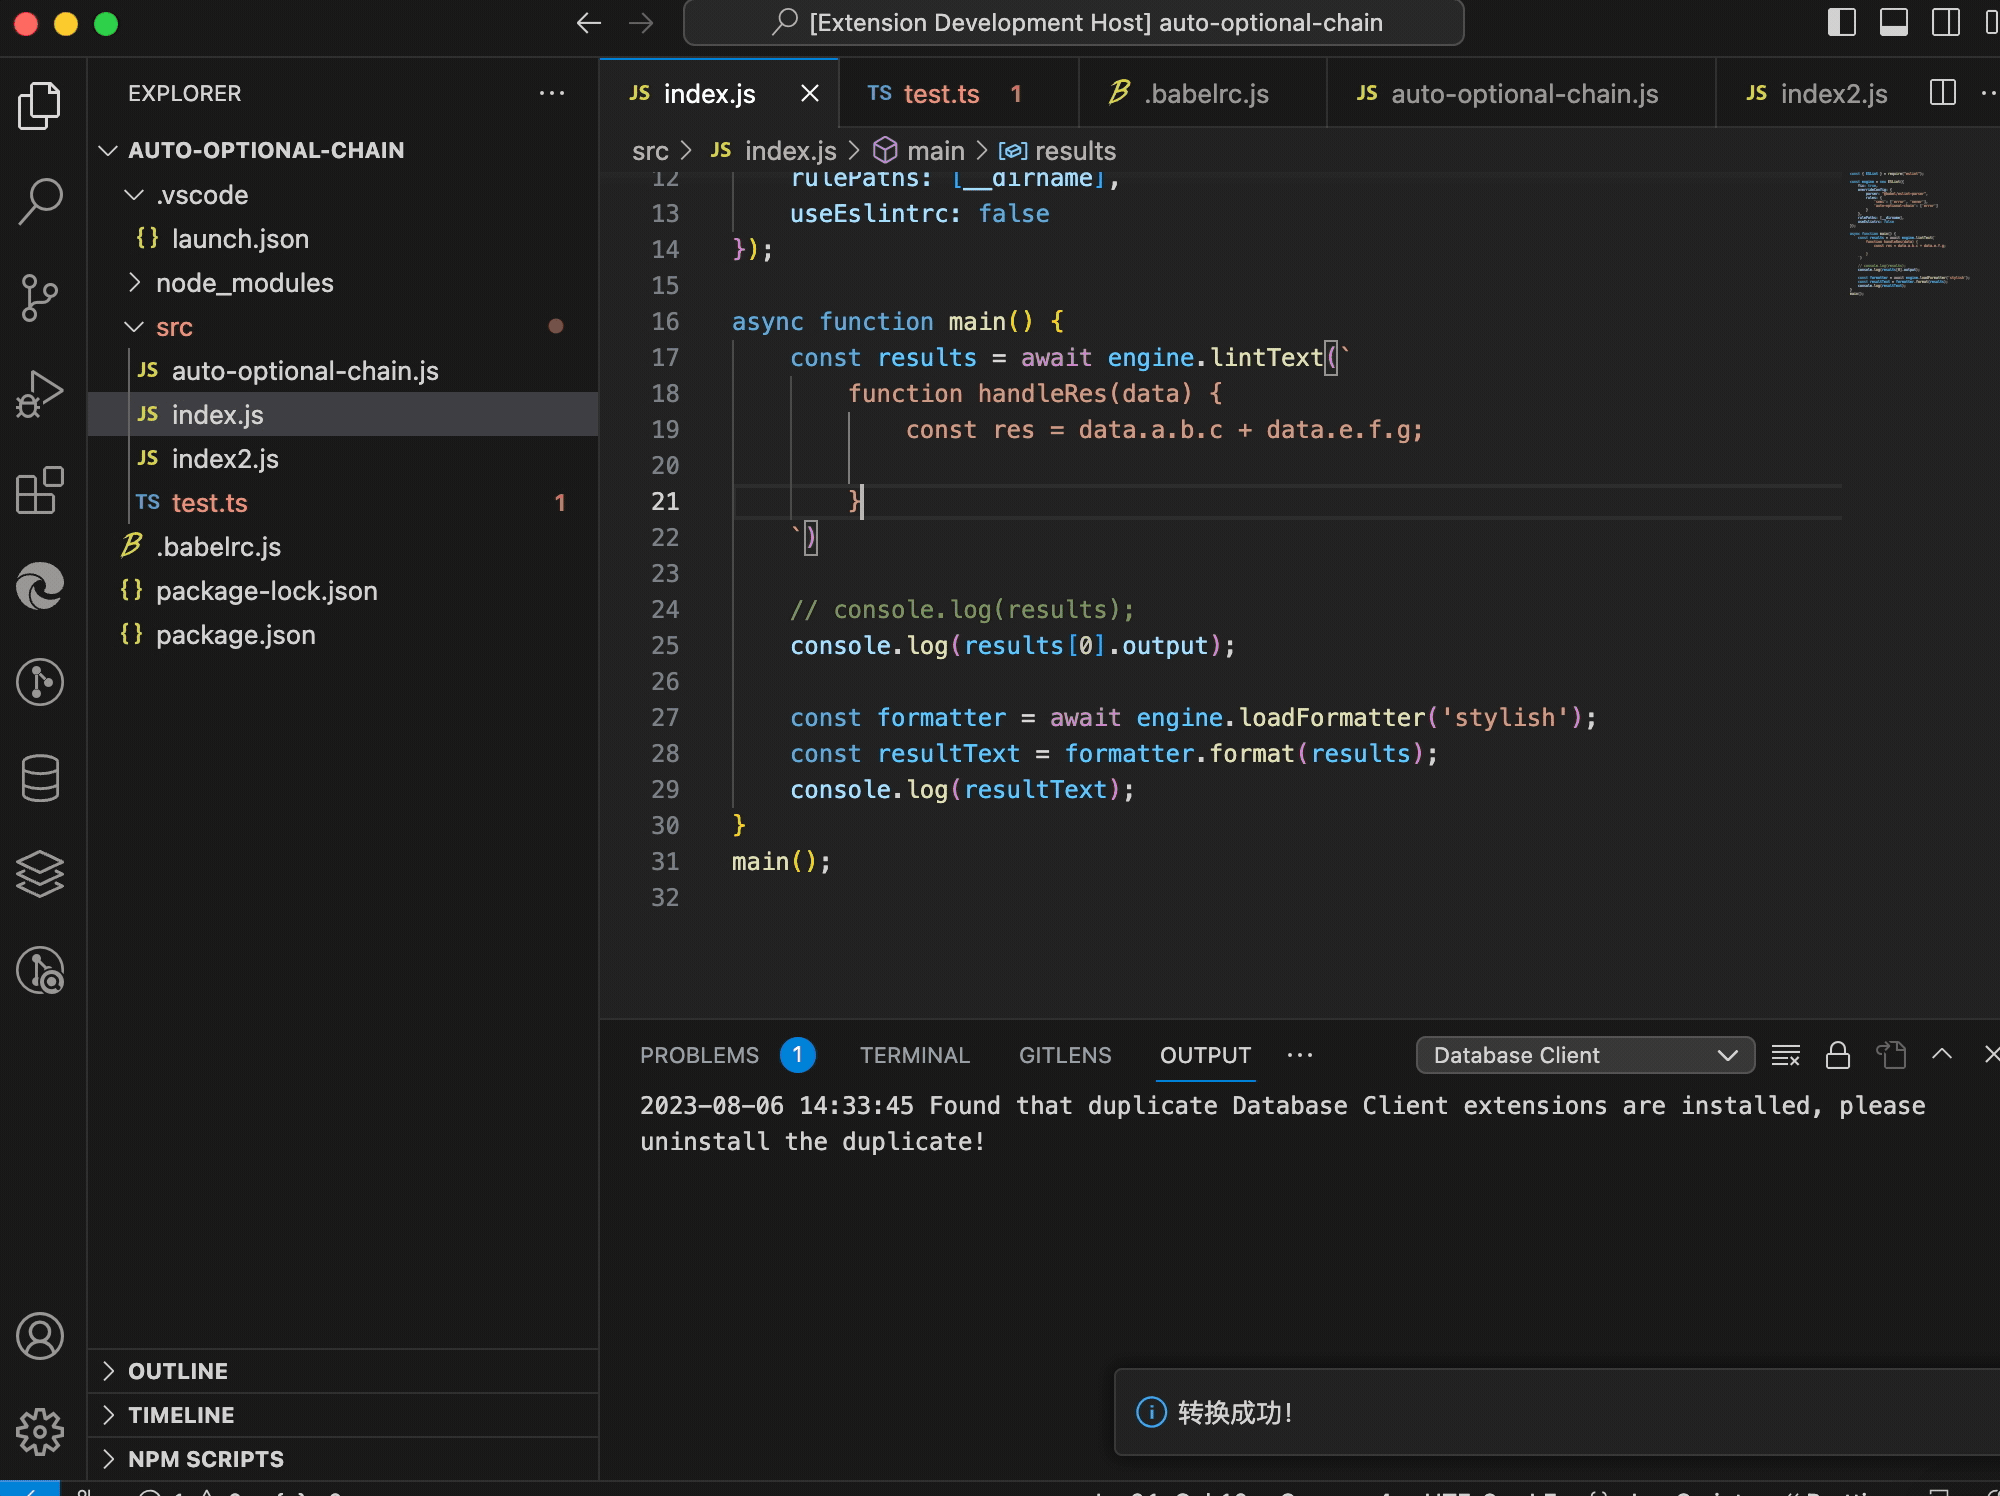Expand the OUTLINE section
This screenshot has height=1496, width=2000.
pos(178,1371)
